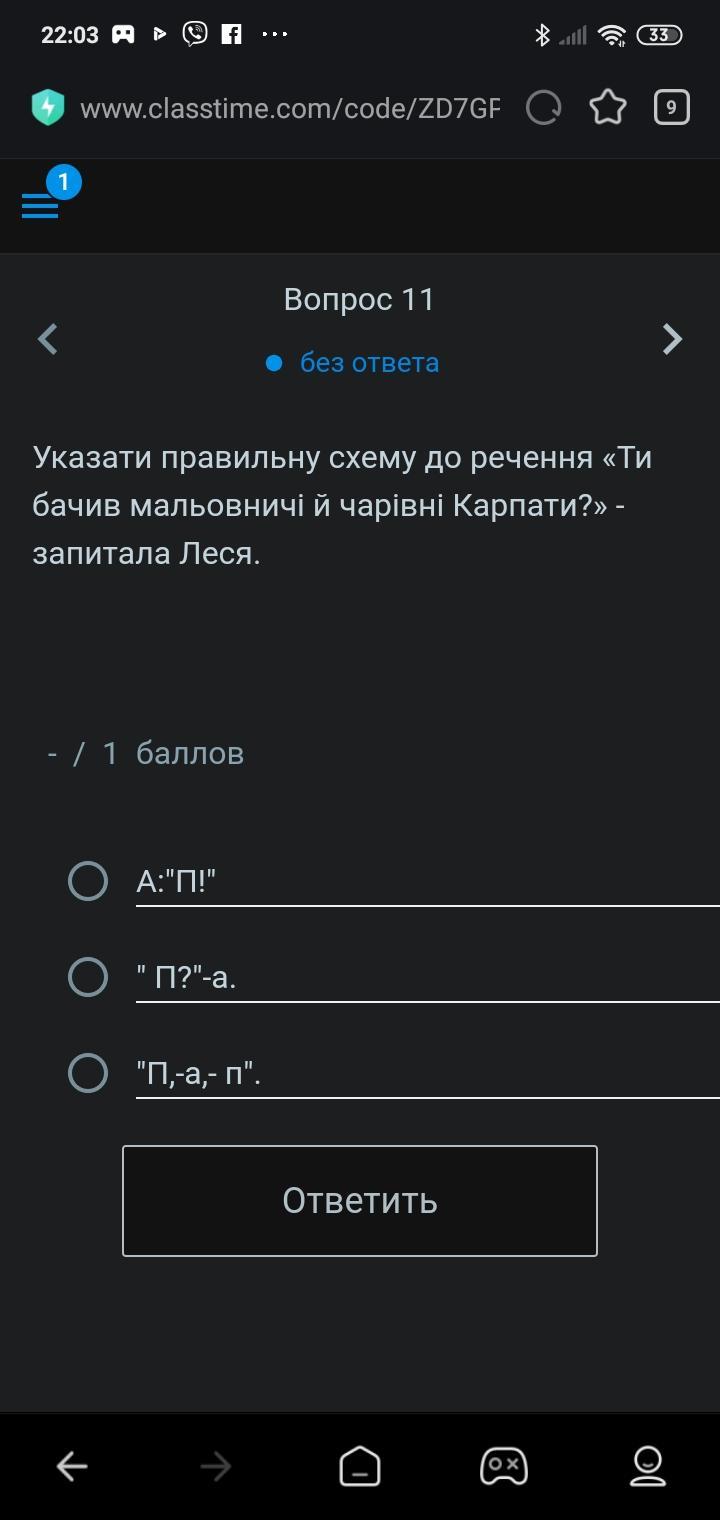Tap the Вопрос 11 question header
Screen dimensions: 720x1520
click(360, 299)
